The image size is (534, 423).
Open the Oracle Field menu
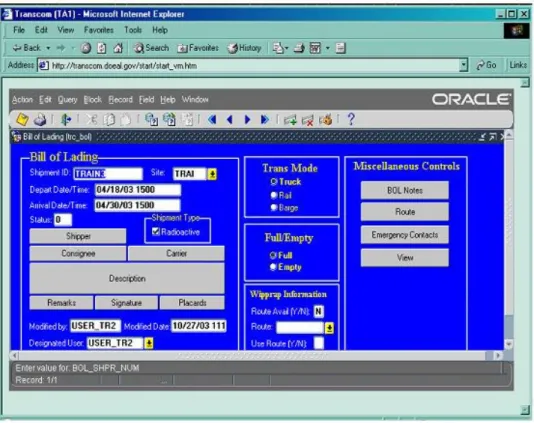click(146, 100)
